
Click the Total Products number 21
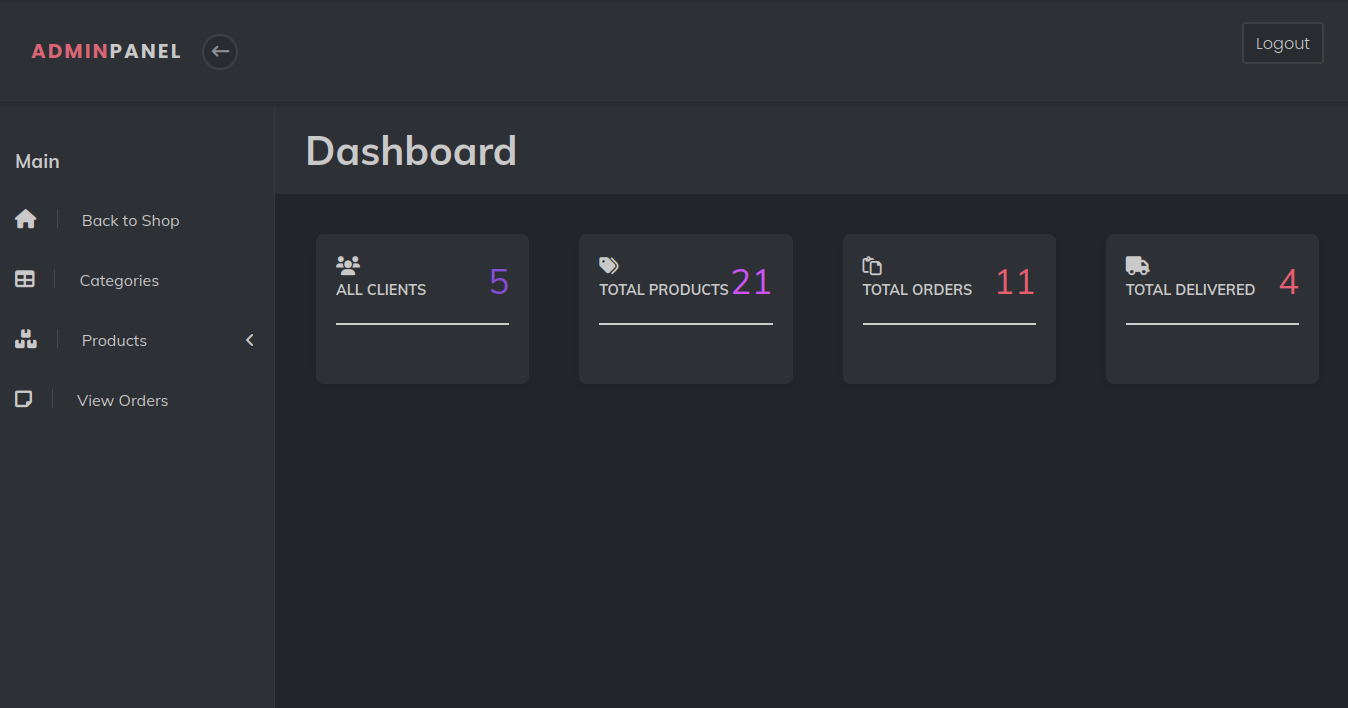tap(751, 282)
